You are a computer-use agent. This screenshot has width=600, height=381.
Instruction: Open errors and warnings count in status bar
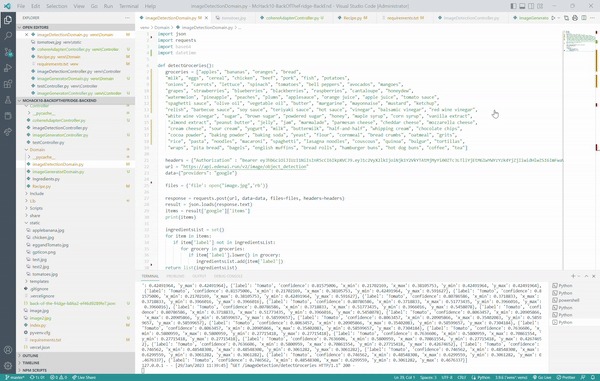tap(59, 377)
